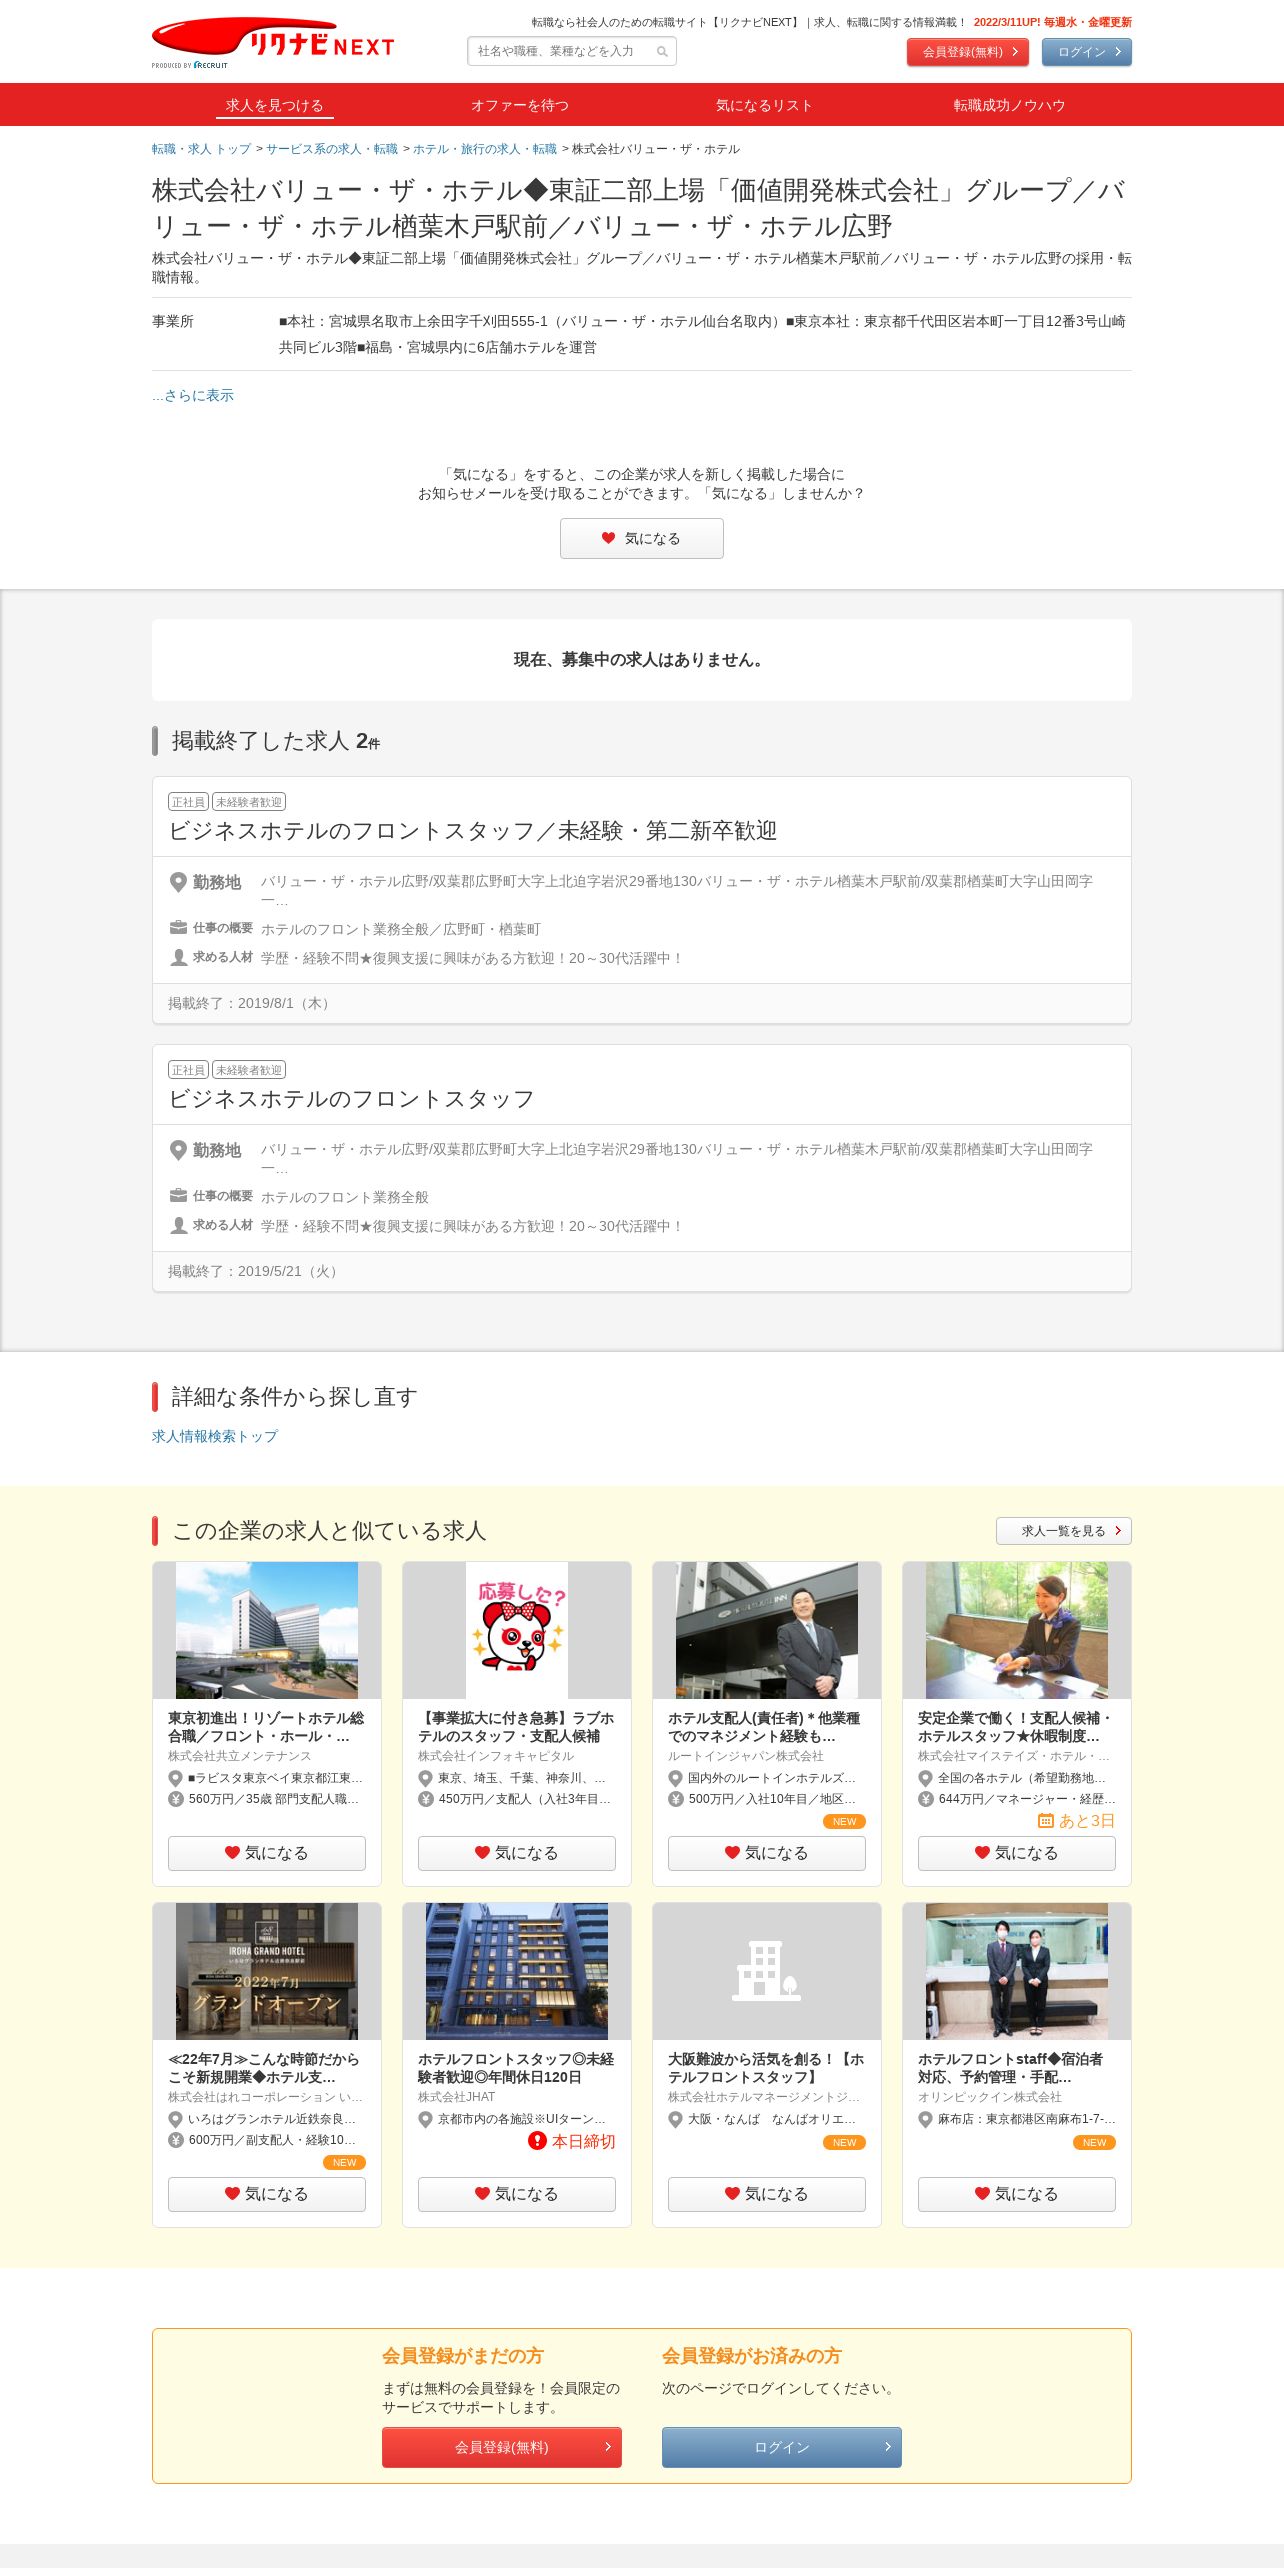Viewport: 1284px width, 2568px height.
Task: Open 大阪難波から活気を創る！ job title
Action: (766, 2068)
